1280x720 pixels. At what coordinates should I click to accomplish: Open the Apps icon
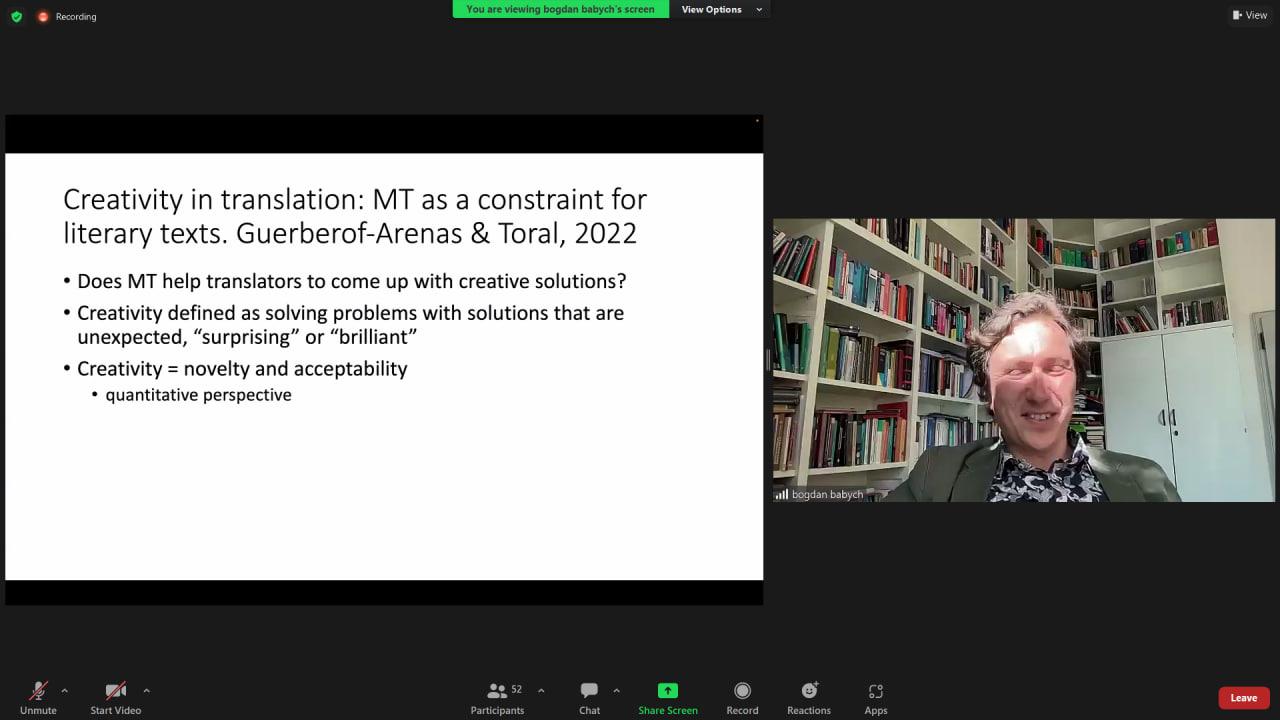(x=876, y=691)
